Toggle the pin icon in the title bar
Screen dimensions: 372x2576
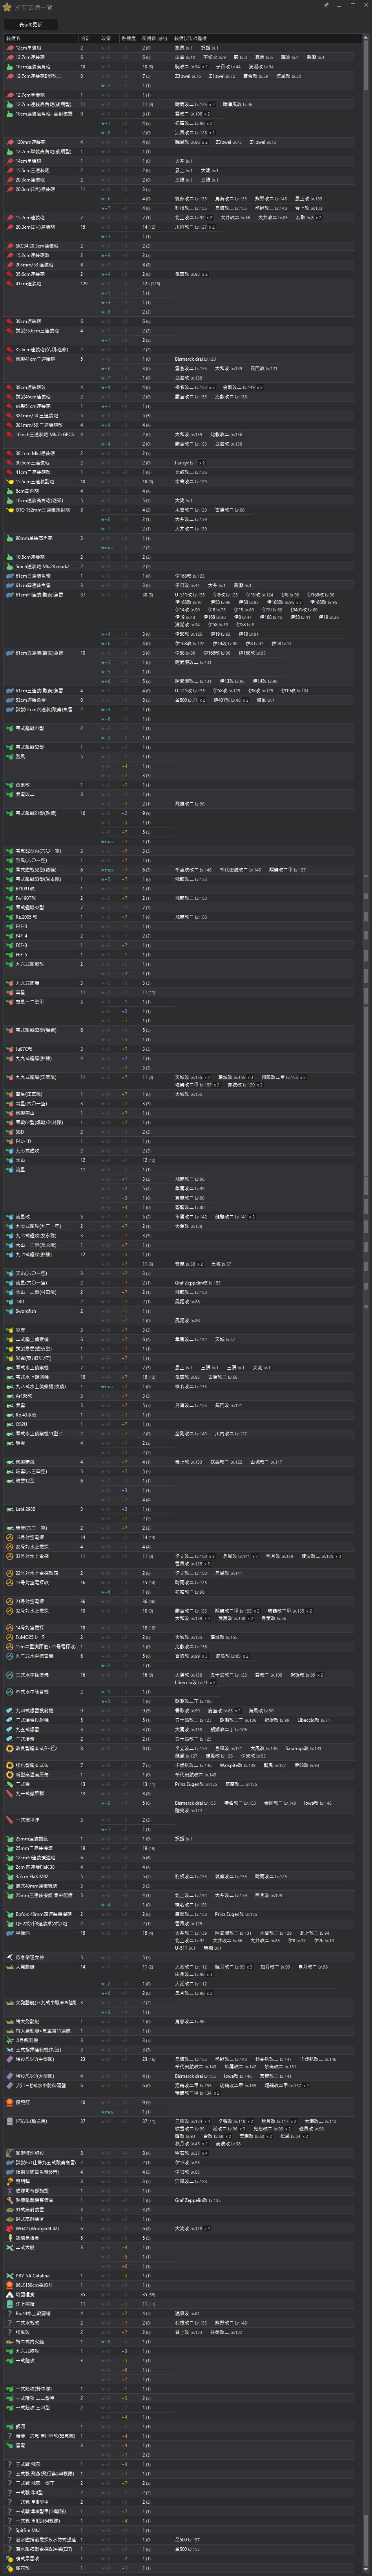pyautogui.click(x=326, y=5)
